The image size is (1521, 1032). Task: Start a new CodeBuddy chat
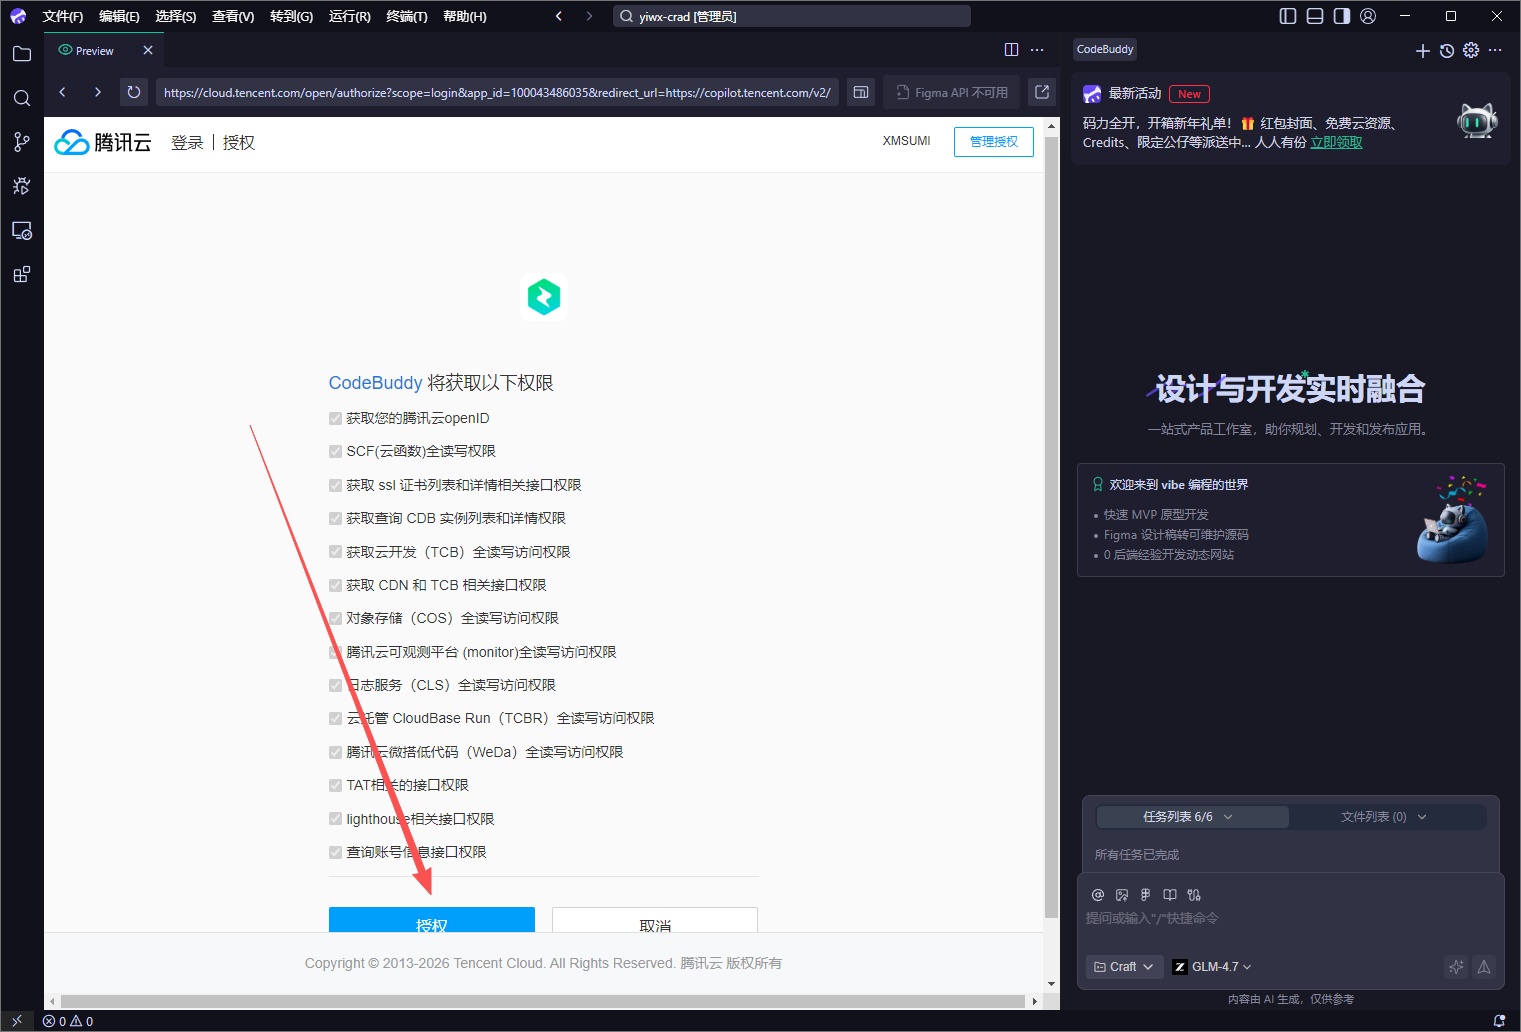pos(1422,50)
